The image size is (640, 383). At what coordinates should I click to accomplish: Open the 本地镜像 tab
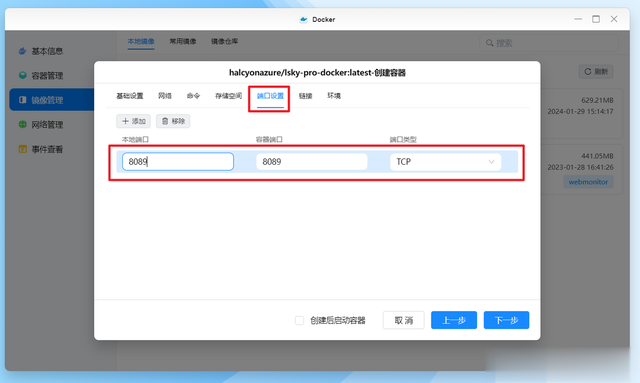click(141, 41)
